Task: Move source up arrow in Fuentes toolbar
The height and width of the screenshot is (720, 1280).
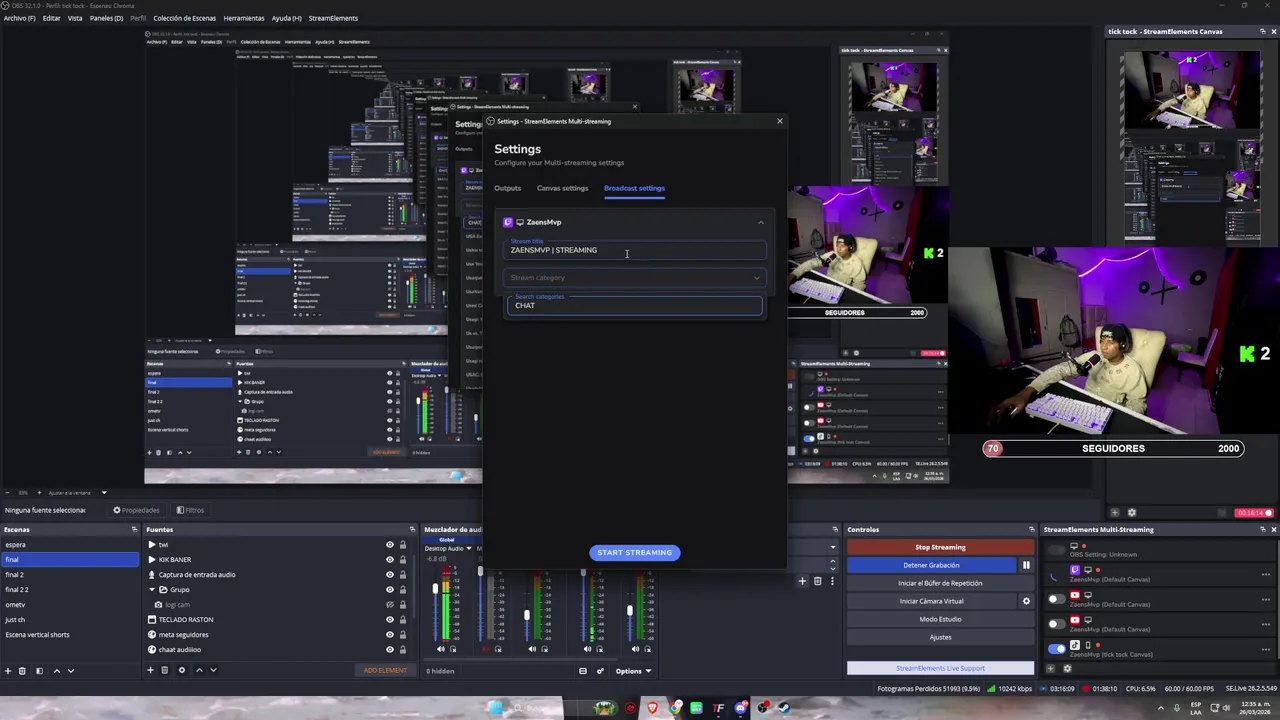Action: pos(199,670)
